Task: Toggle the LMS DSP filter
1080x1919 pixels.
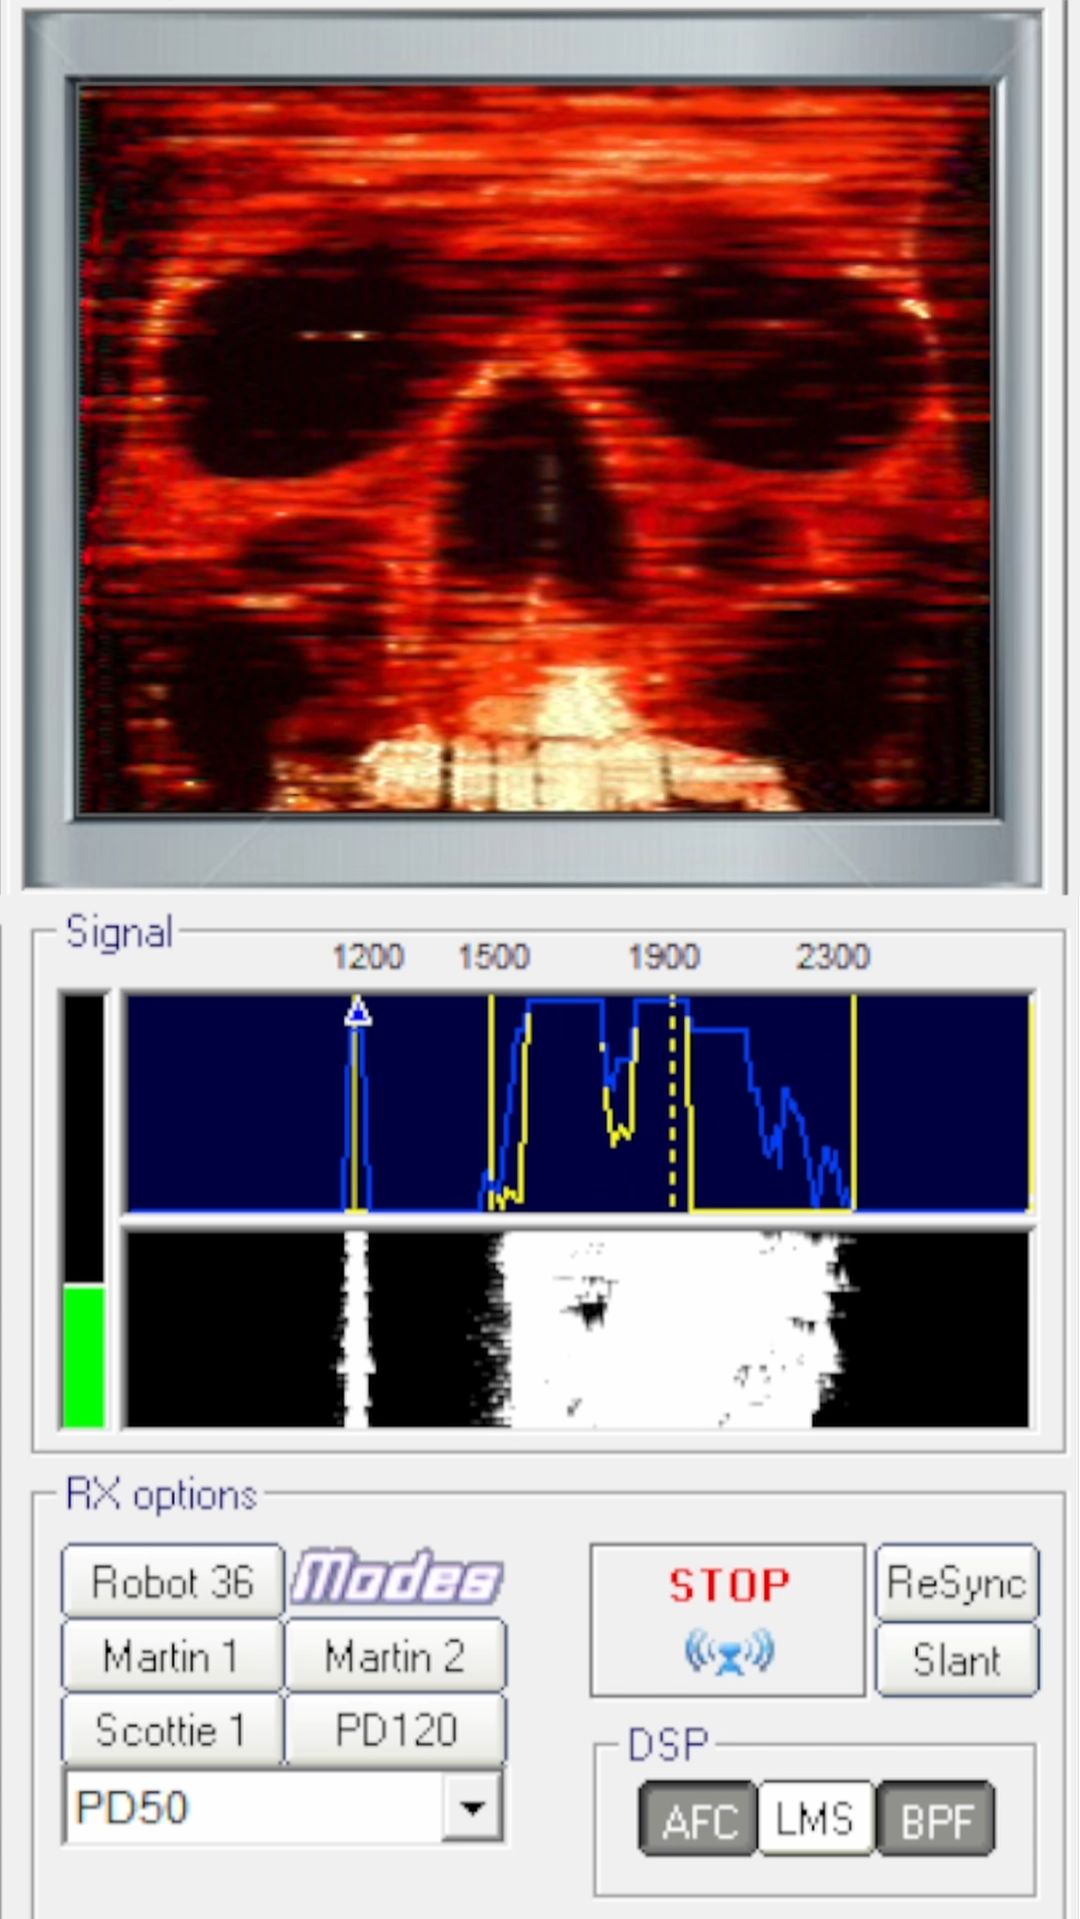Action: (x=815, y=1819)
